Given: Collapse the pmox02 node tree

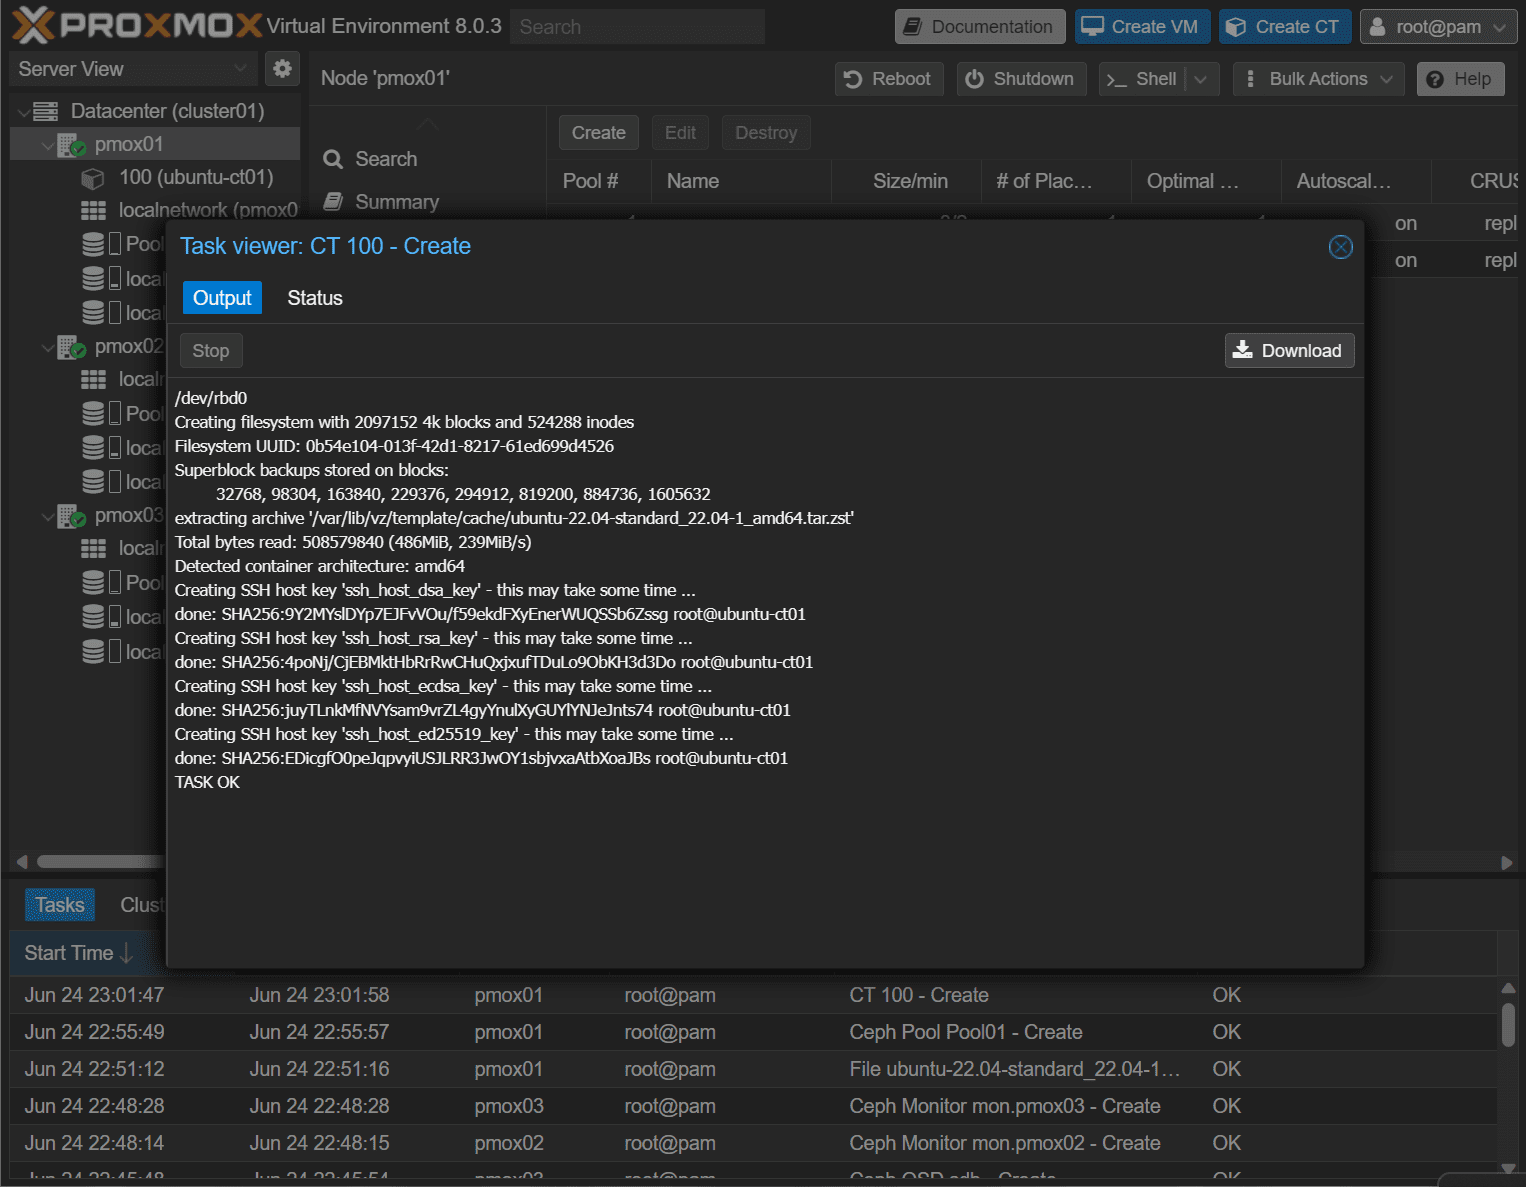Looking at the screenshot, I should coord(47,347).
